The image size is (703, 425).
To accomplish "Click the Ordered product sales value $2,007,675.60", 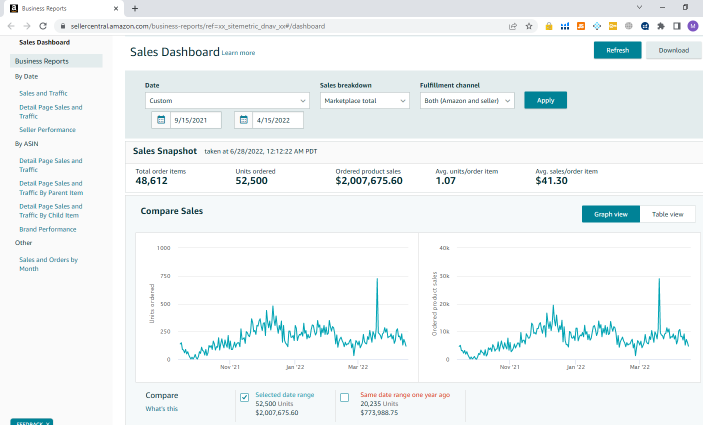I will tap(369, 181).
